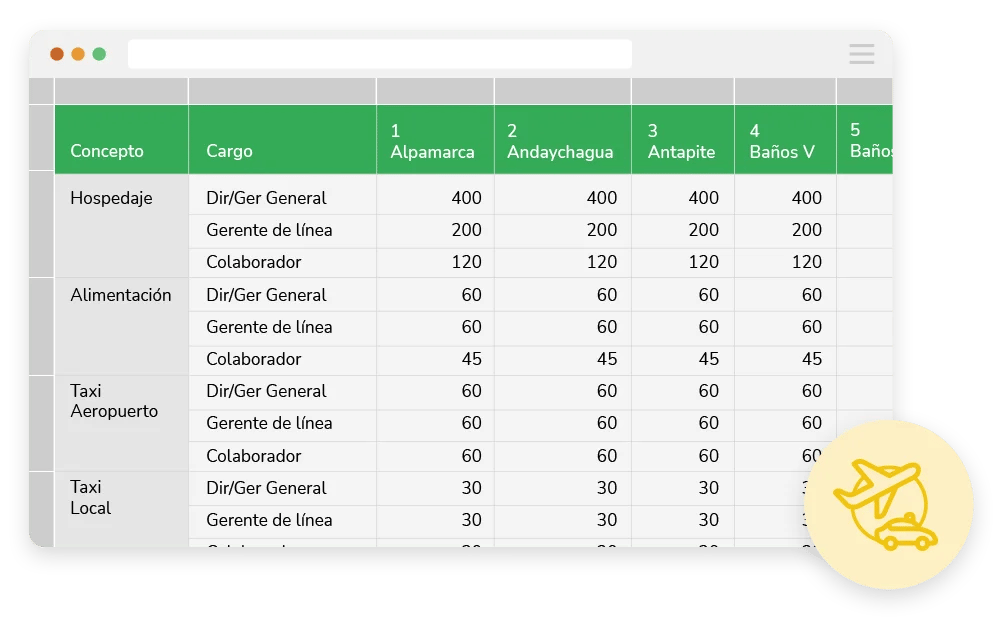
Task: Select Dir/Ger General under Alimentación
Action: (x=283, y=295)
